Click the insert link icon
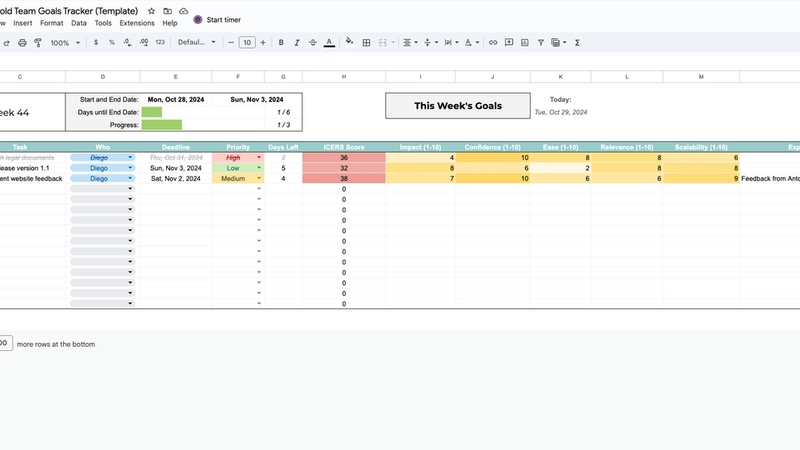This screenshot has width=800, height=450. click(x=493, y=43)
